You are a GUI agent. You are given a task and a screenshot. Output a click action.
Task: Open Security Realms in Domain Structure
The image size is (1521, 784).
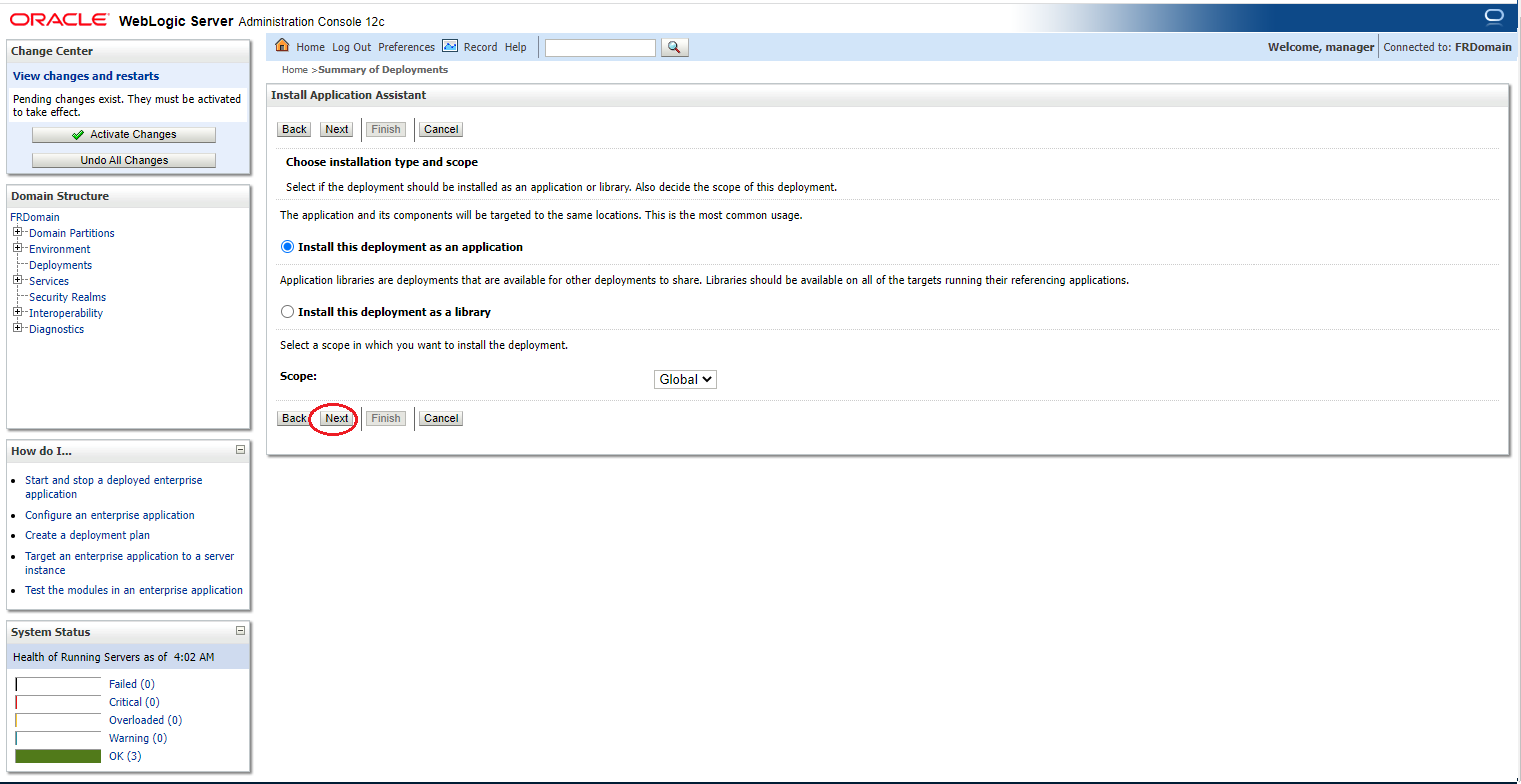(x=67, y=297)
